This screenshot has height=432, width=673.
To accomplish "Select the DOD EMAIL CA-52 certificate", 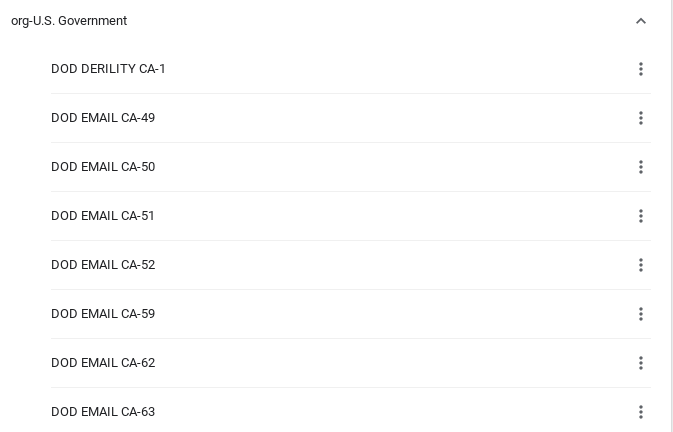I will (x=103, y=265).
